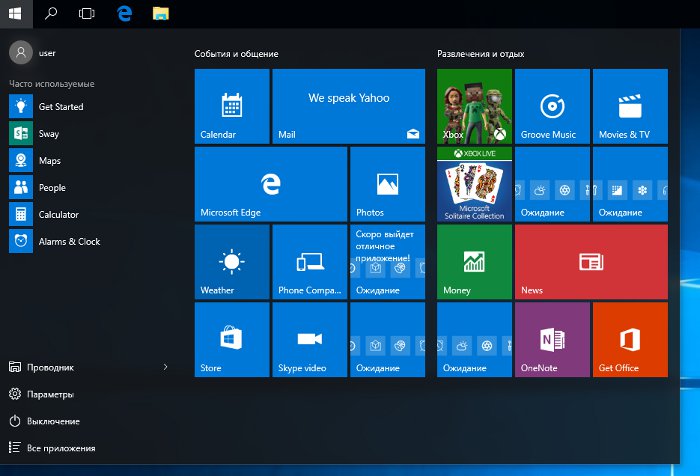Click the Windows Start button
700x476 pixels.
[16, 13]
